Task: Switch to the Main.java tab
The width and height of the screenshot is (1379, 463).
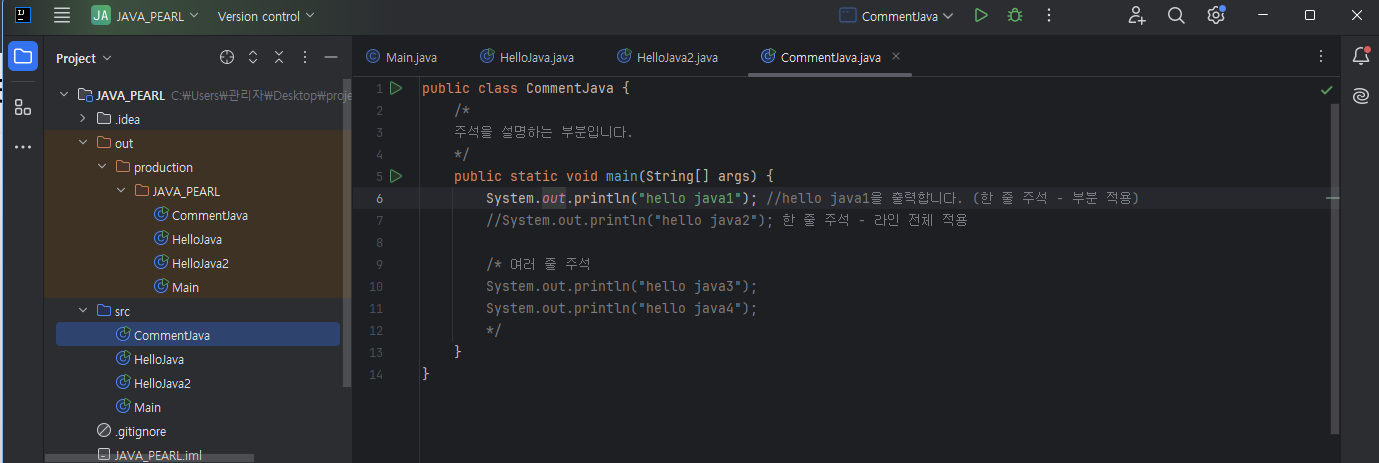Action: tap(401, 57)
